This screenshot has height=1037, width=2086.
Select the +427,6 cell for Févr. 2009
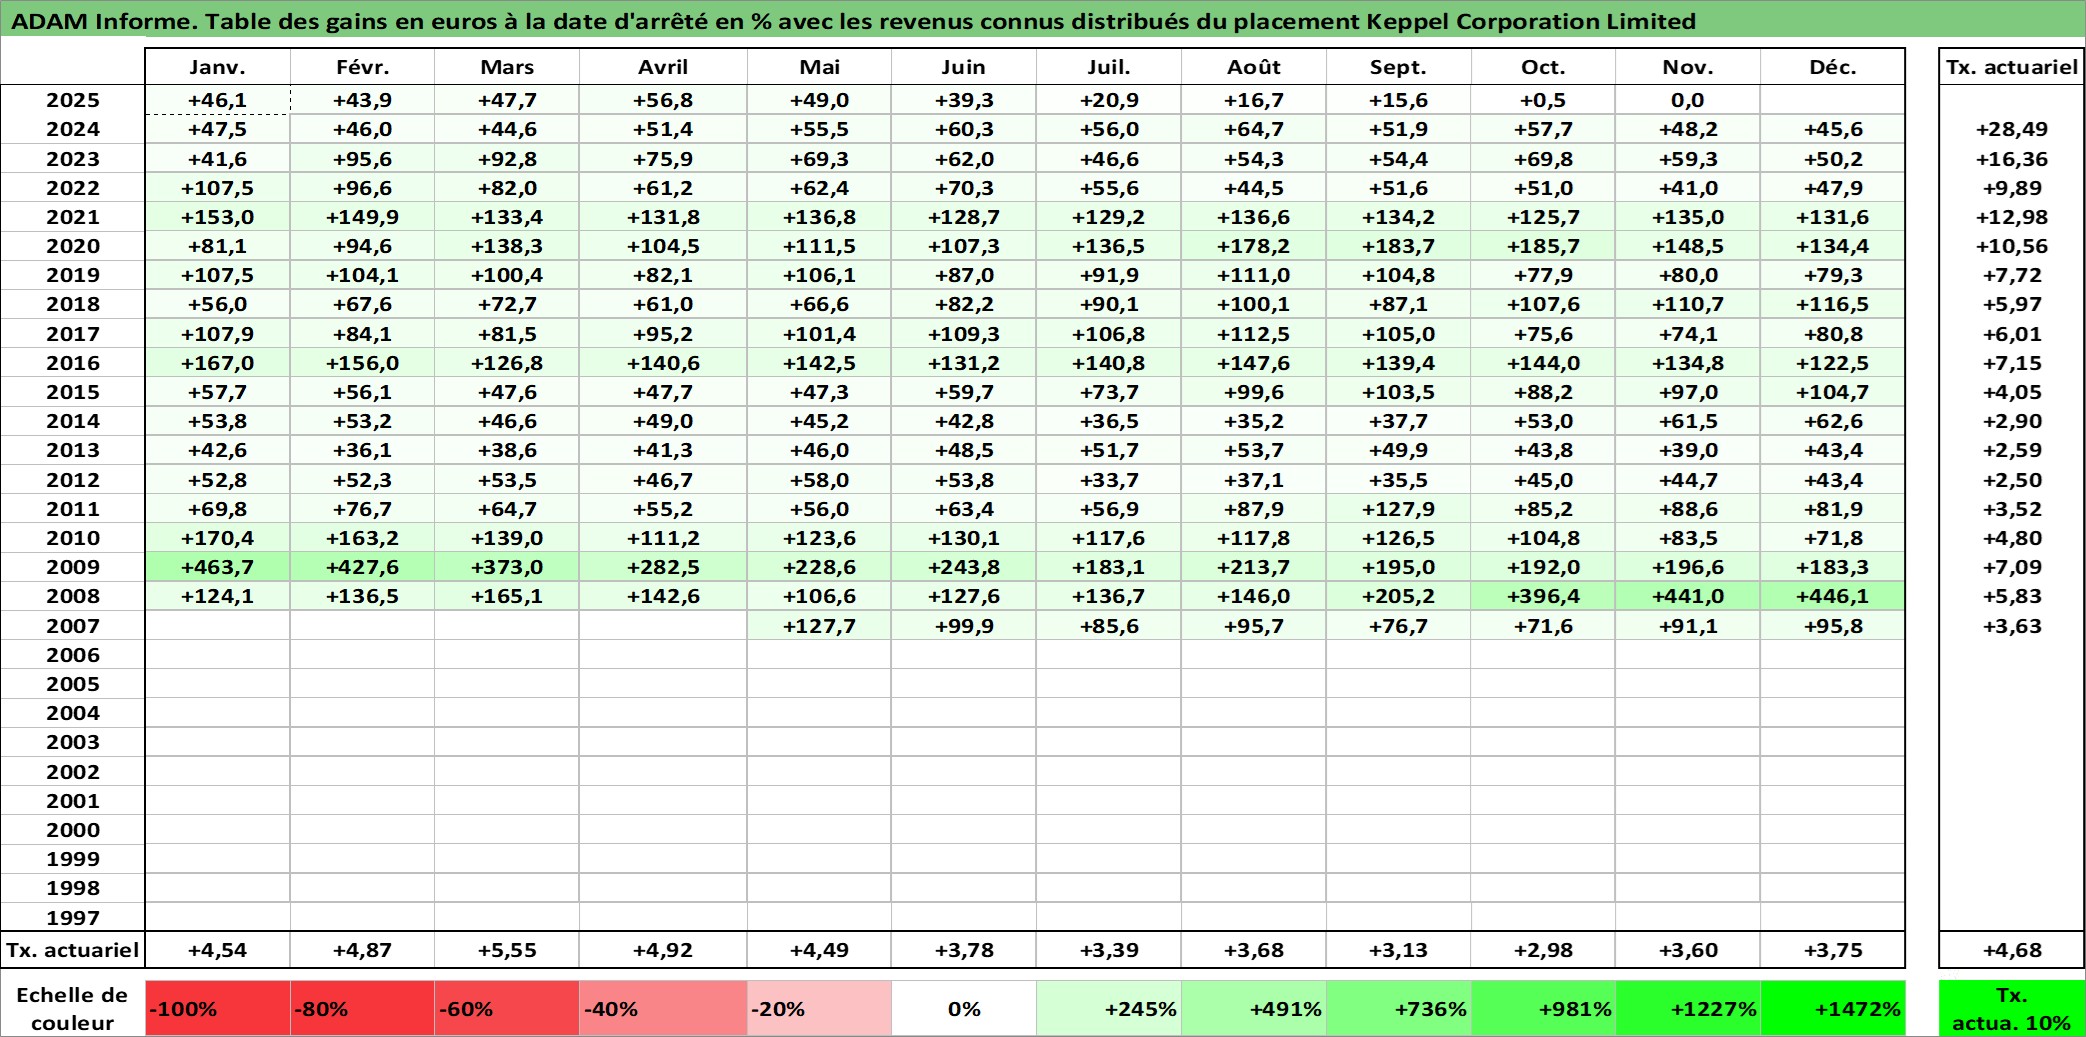pyautogui.click(x=362, y=567)
